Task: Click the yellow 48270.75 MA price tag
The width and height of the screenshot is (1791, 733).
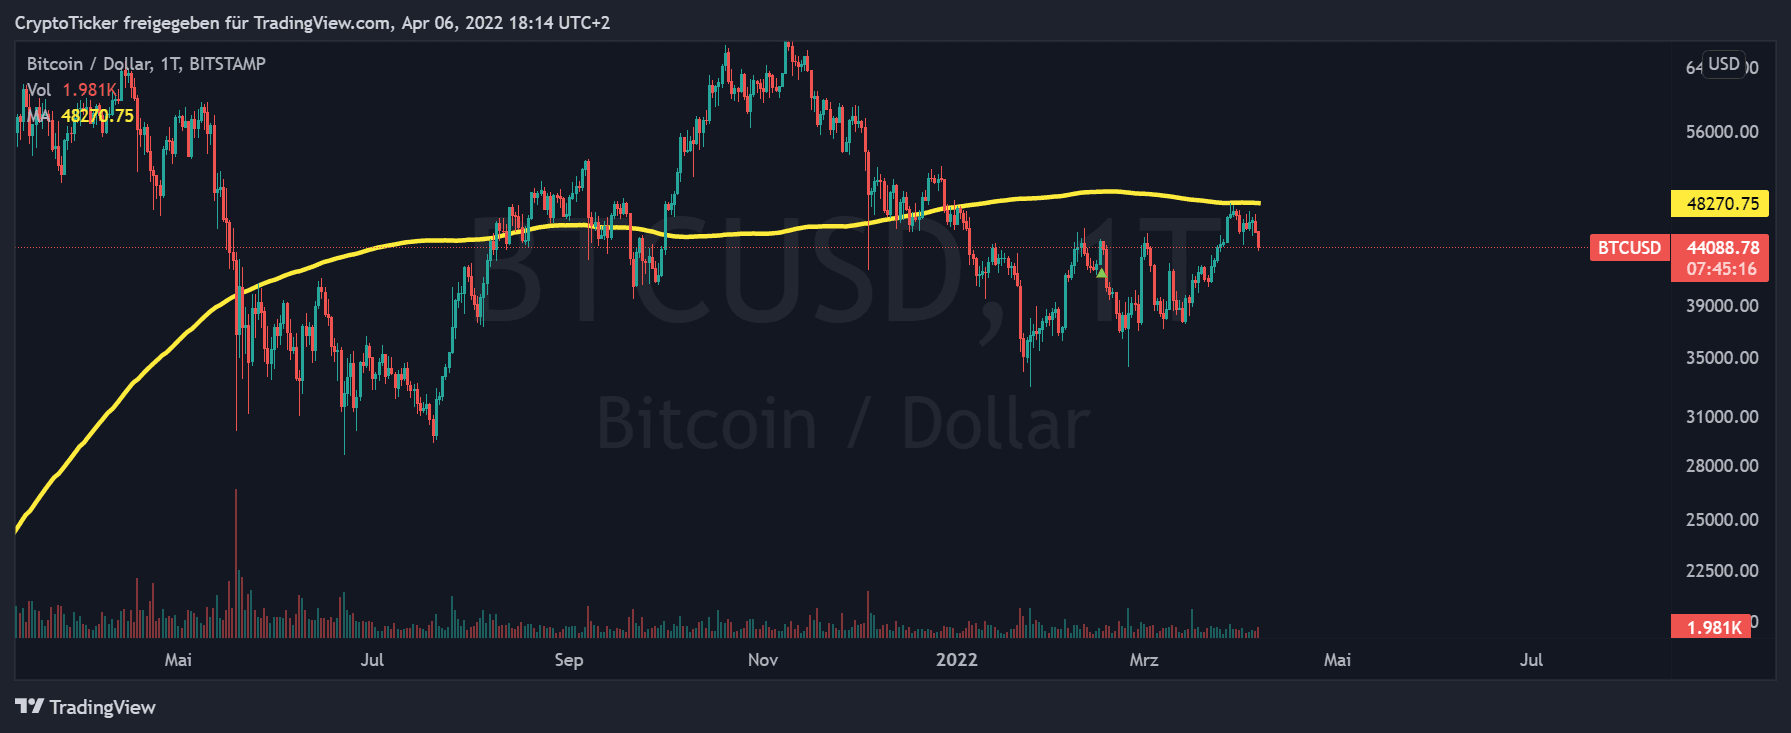Action: coord(1720,204)
